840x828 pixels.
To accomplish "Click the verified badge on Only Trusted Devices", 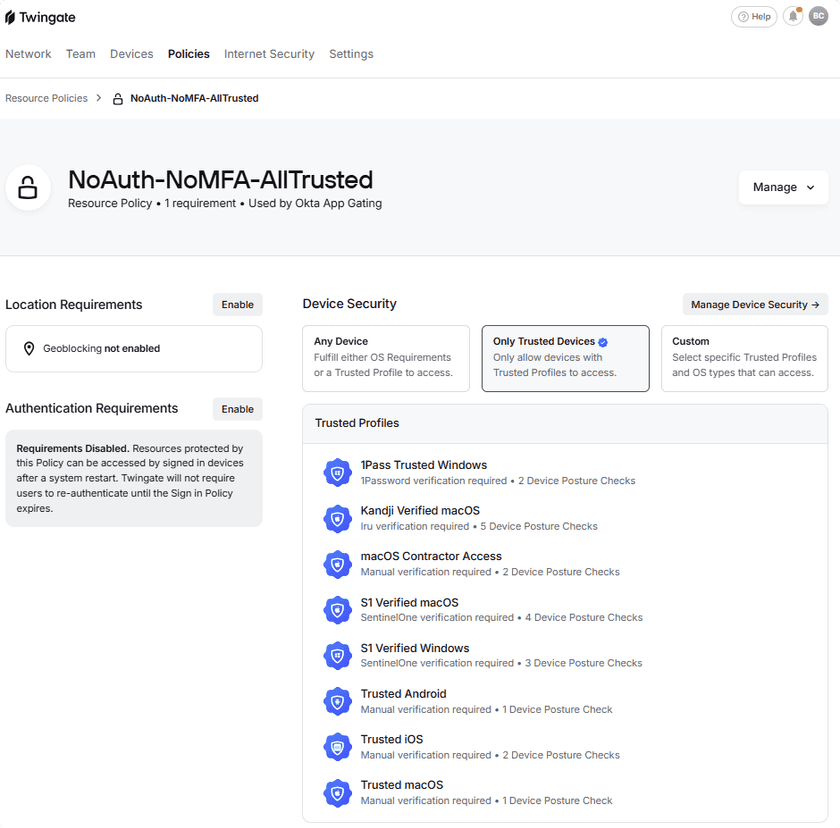I will [603, 342].
